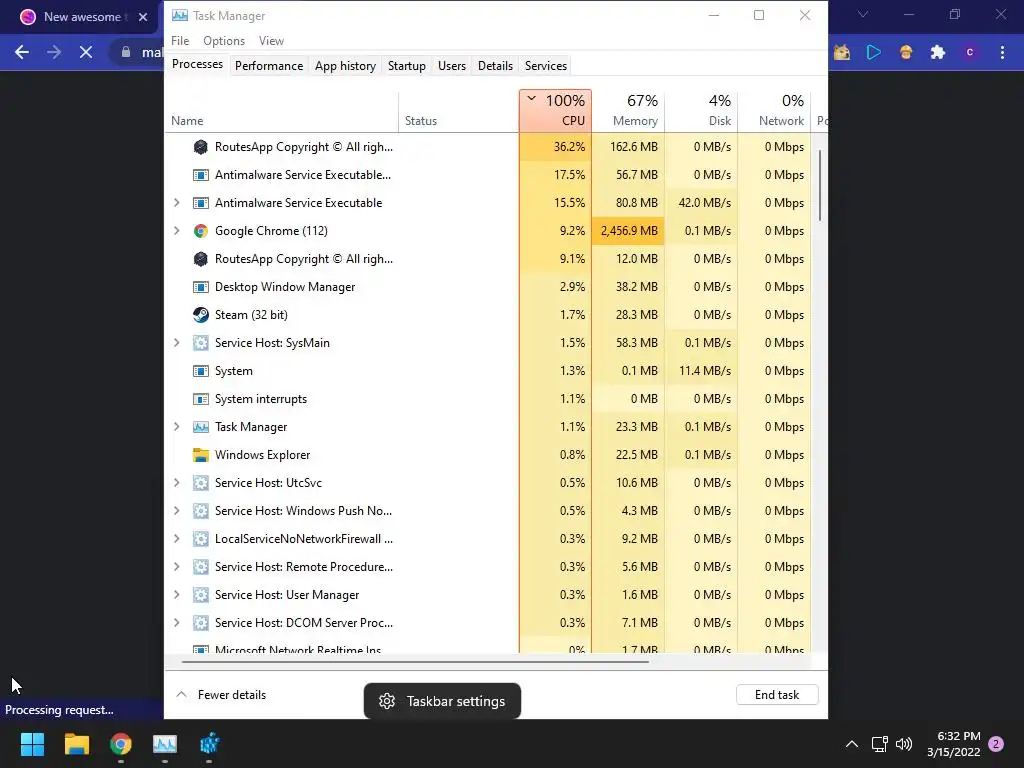Click the Task Manager process row icon

pyautogui.click(x=200, y=426)
